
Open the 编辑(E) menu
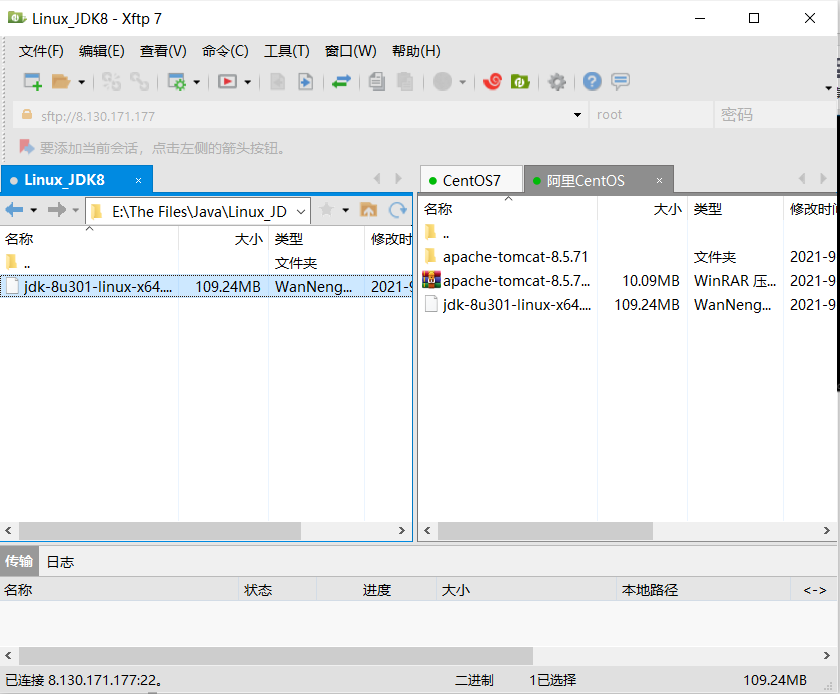coord(101,51)
